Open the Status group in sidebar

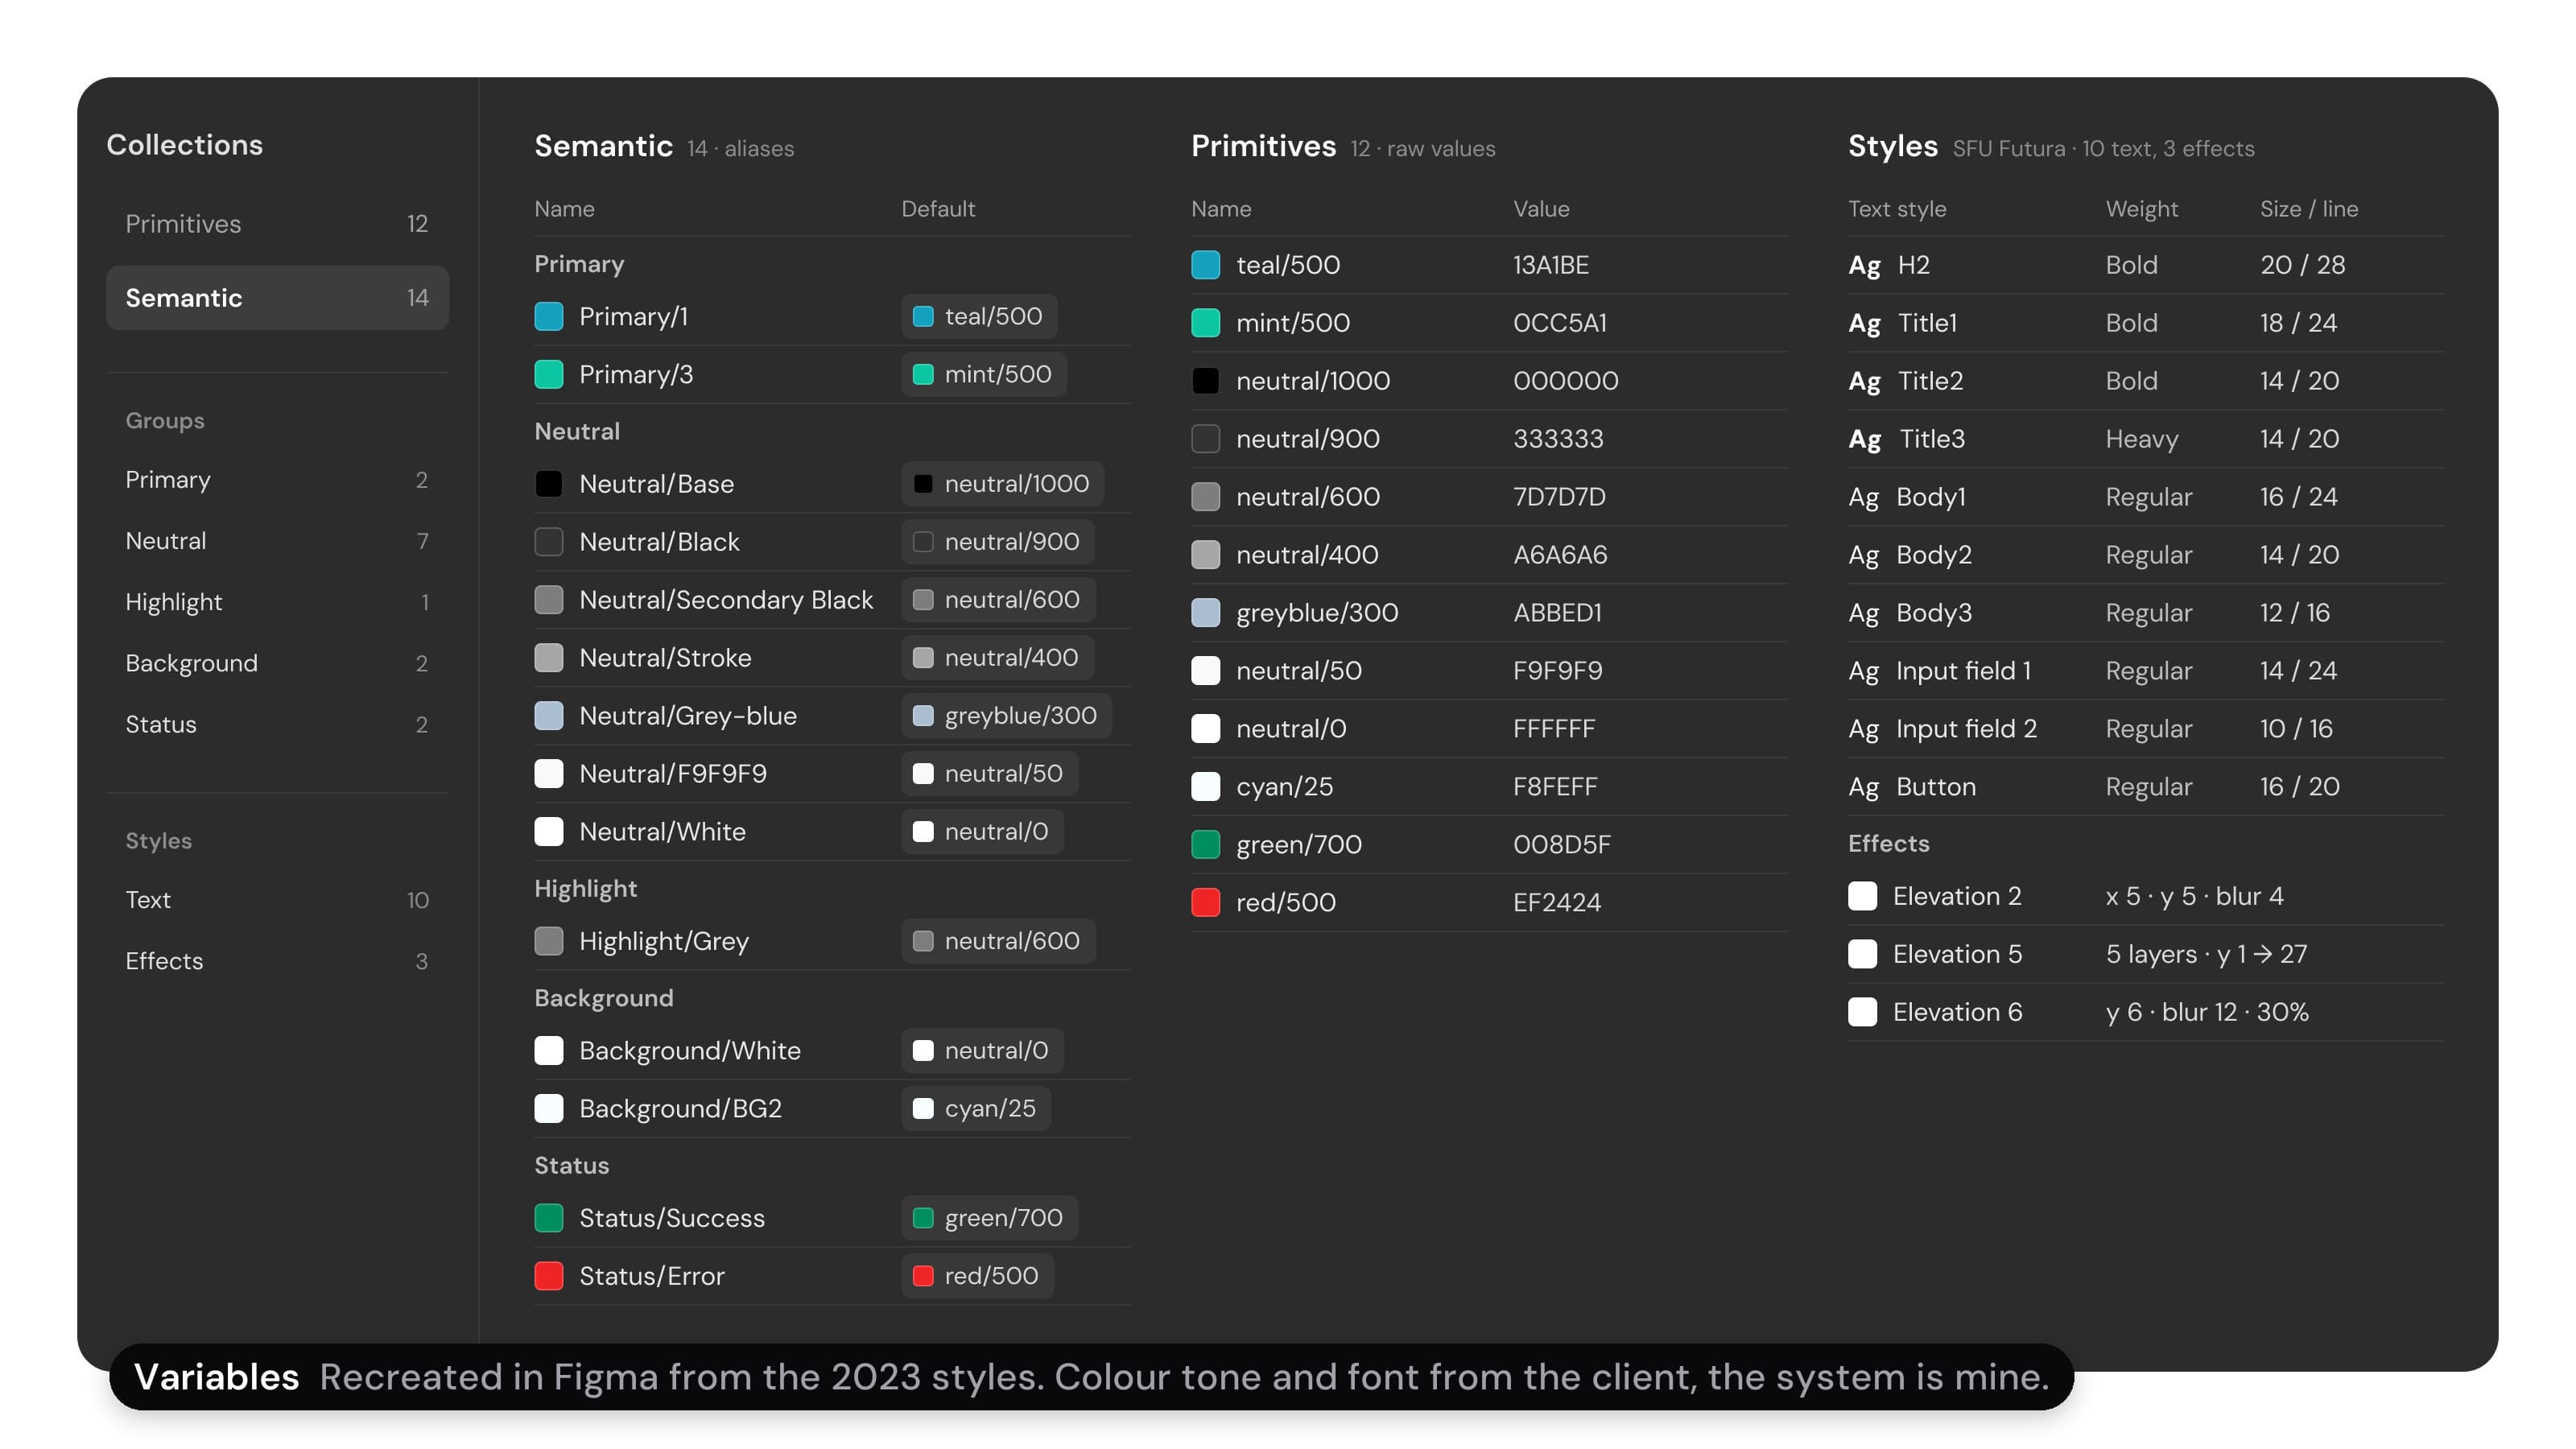(x=277, y=724)
